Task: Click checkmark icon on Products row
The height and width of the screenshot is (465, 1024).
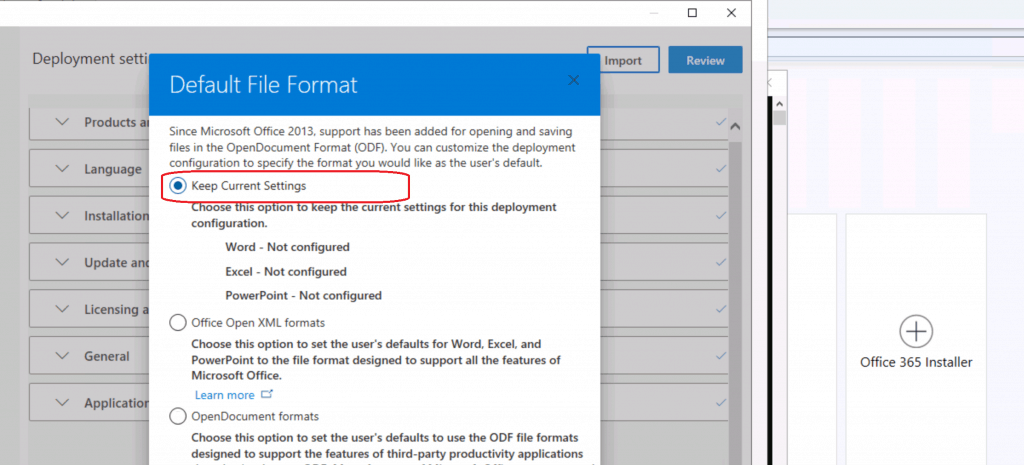Action: (721, 122)
